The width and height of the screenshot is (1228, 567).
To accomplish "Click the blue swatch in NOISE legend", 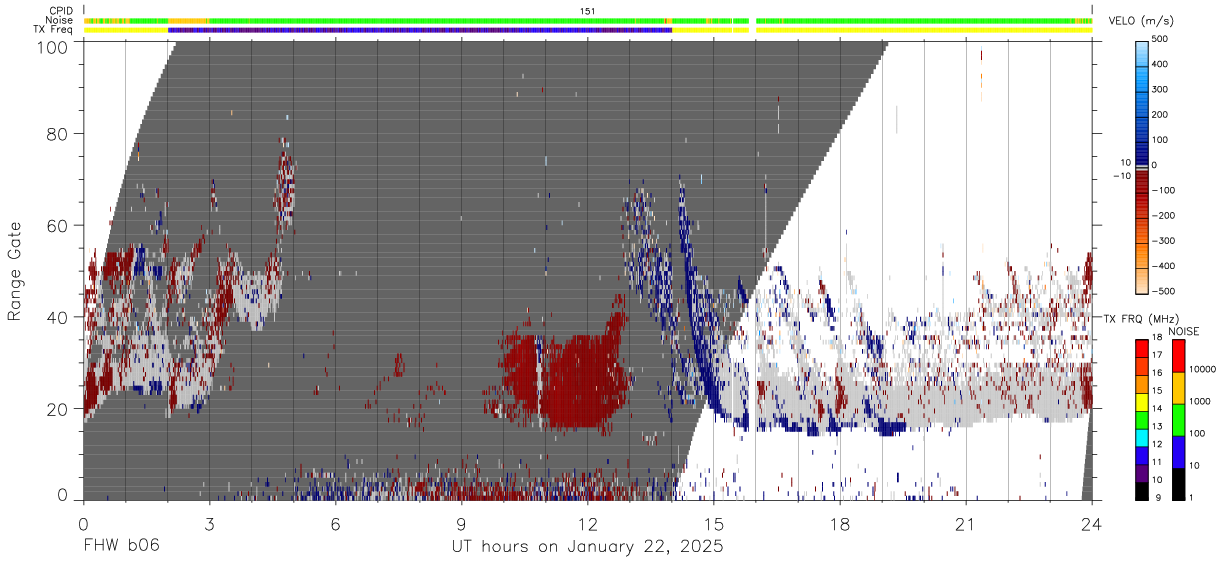I will (x=1178, y=452).
